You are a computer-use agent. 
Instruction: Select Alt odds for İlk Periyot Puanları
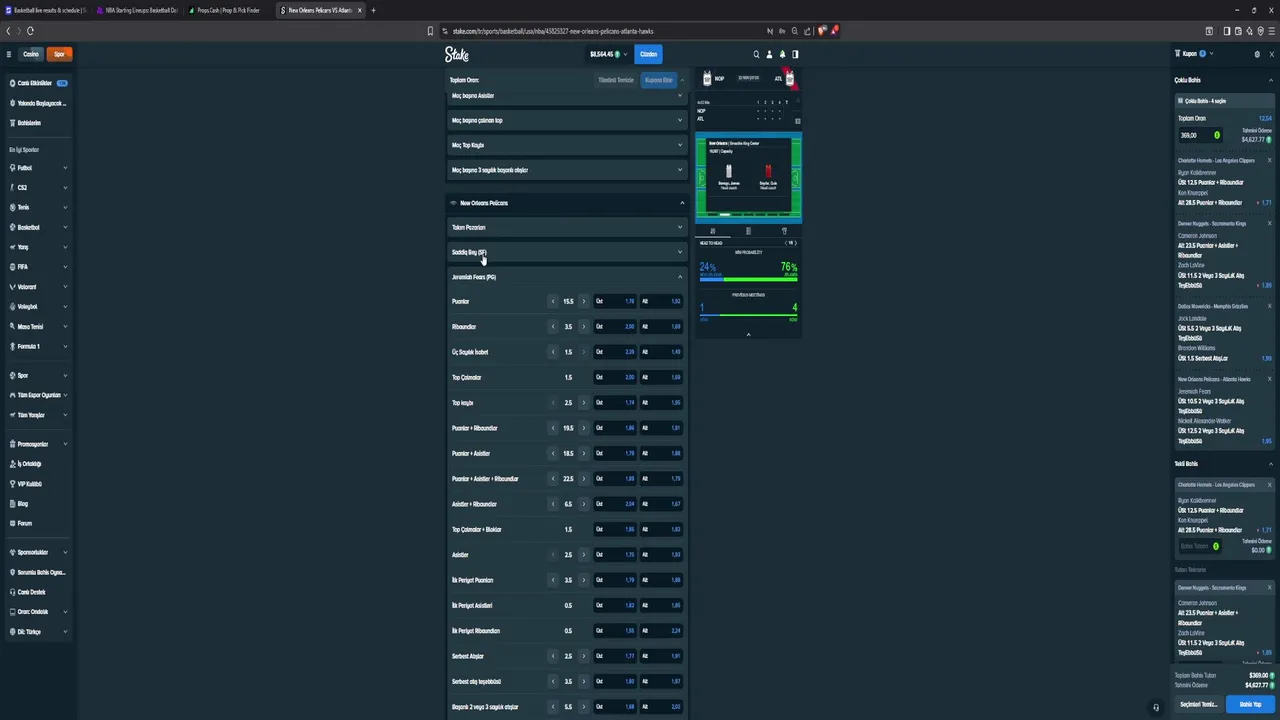661,580
